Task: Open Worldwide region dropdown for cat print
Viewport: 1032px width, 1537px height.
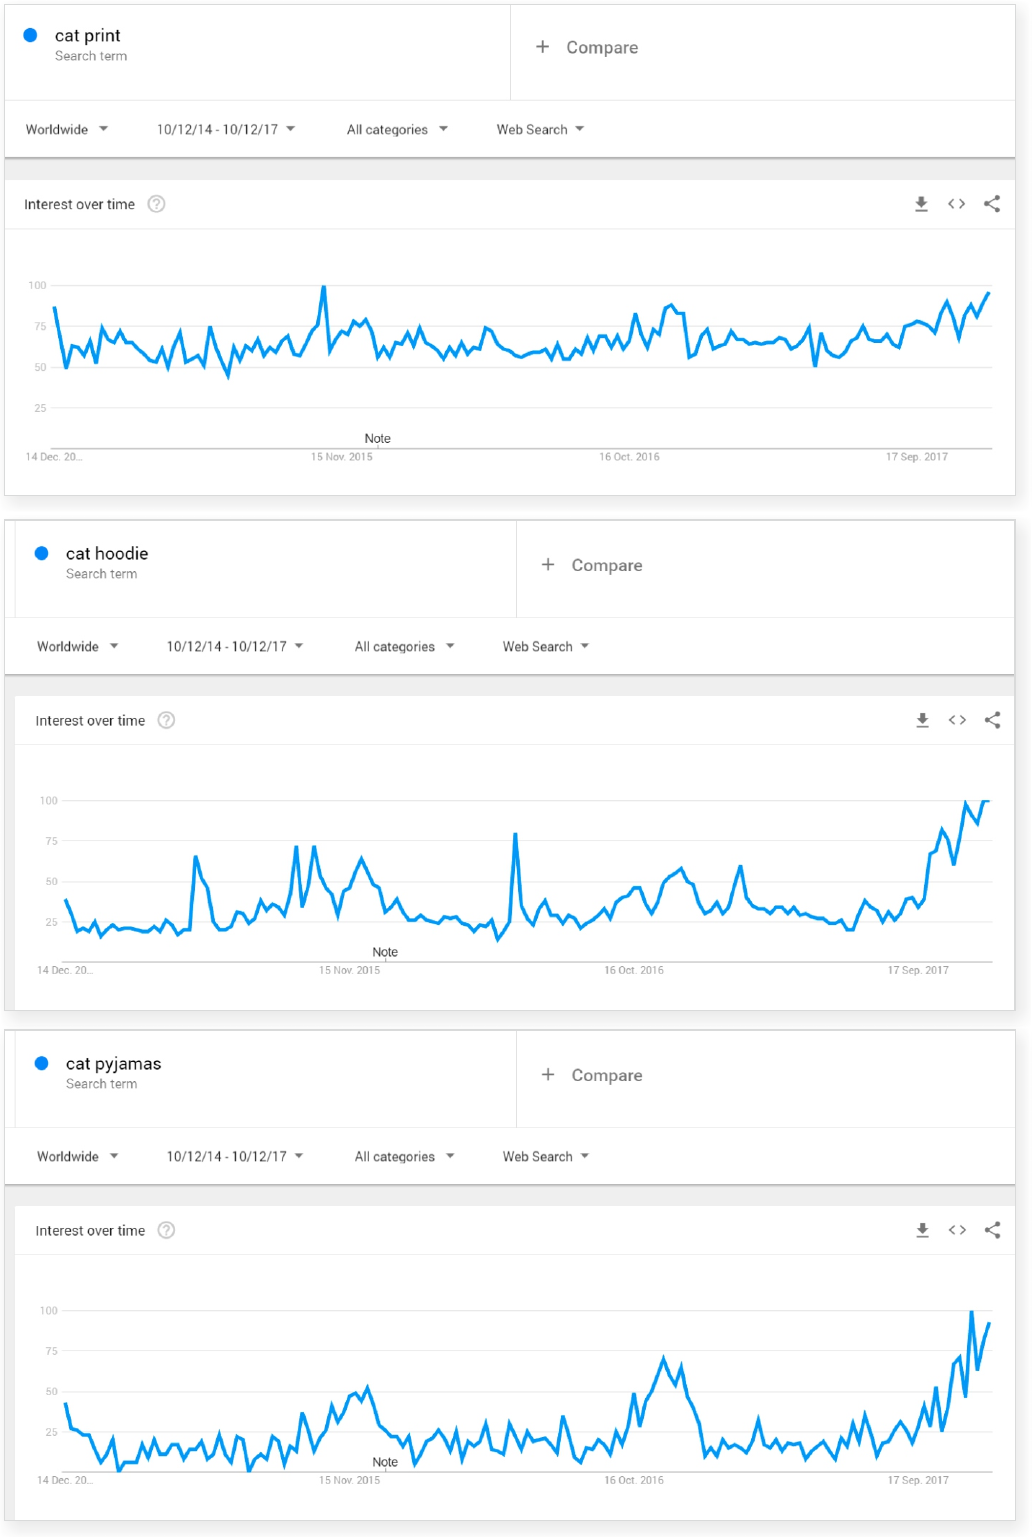Action: tap(67, 129)
